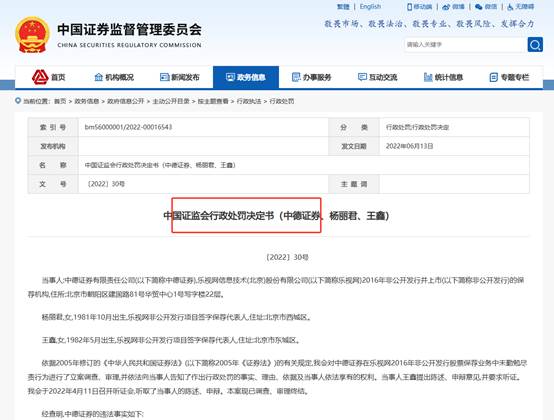Open the 移动端 mobile version link
Screen dimensions: 554x420
coord(419,7)
